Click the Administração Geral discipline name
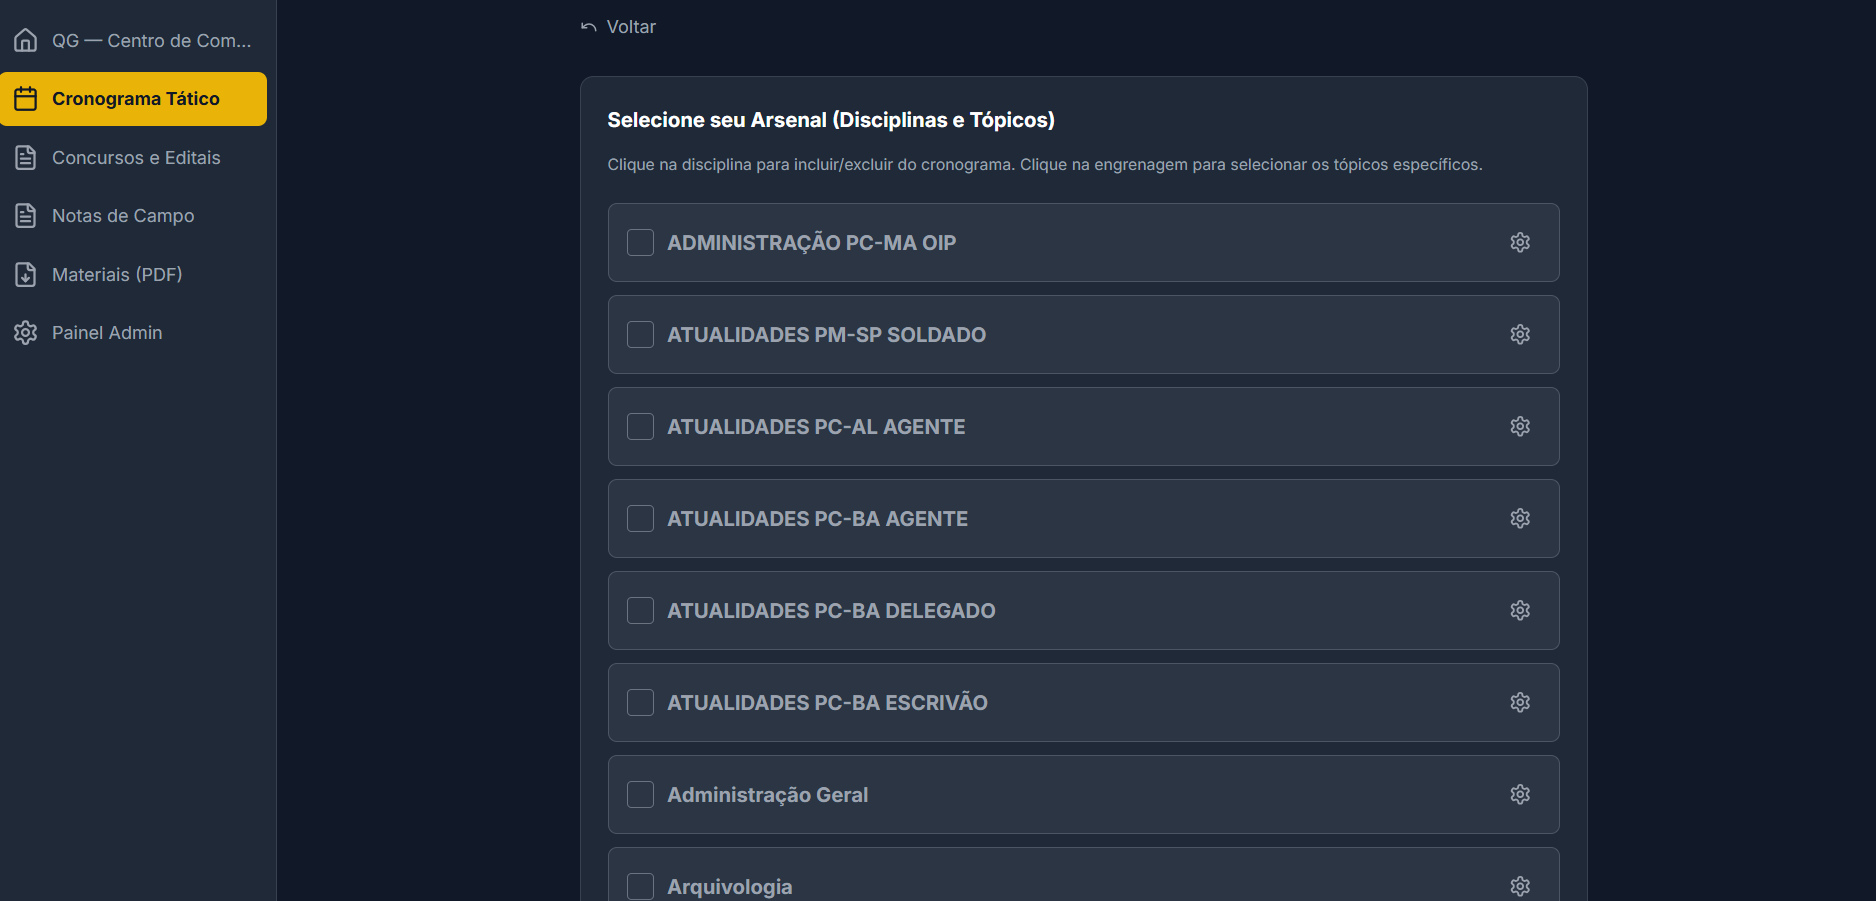1876x901 pixels. 768,795
